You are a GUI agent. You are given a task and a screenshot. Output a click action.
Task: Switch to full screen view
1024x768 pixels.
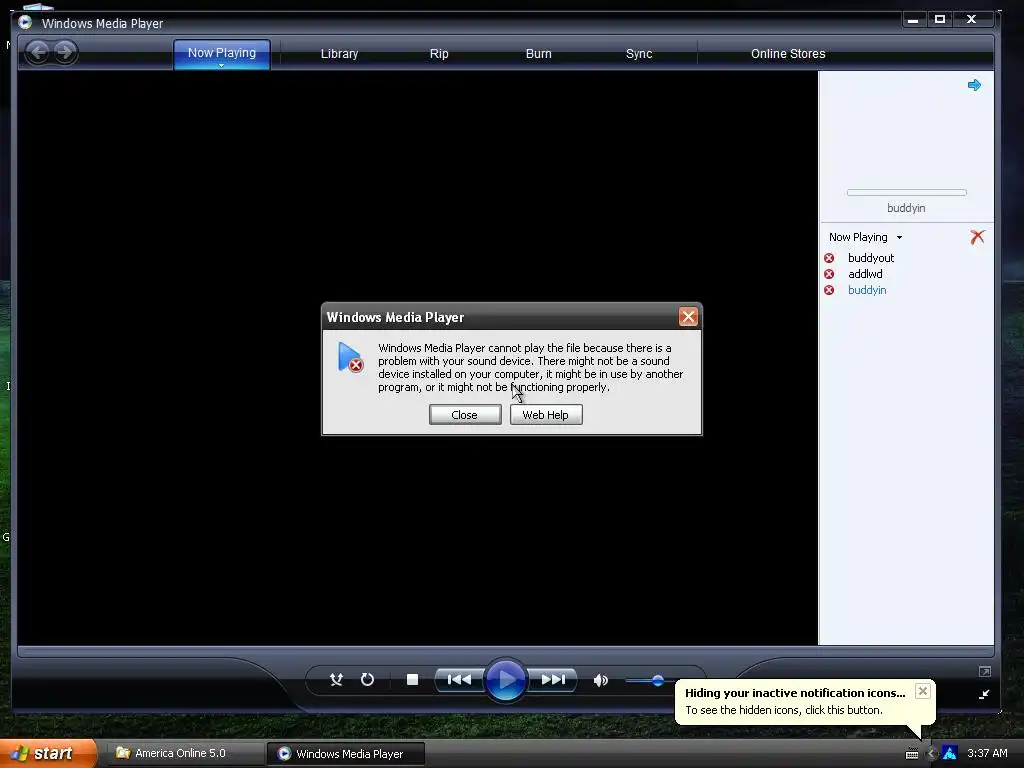(x=985, y=671)
